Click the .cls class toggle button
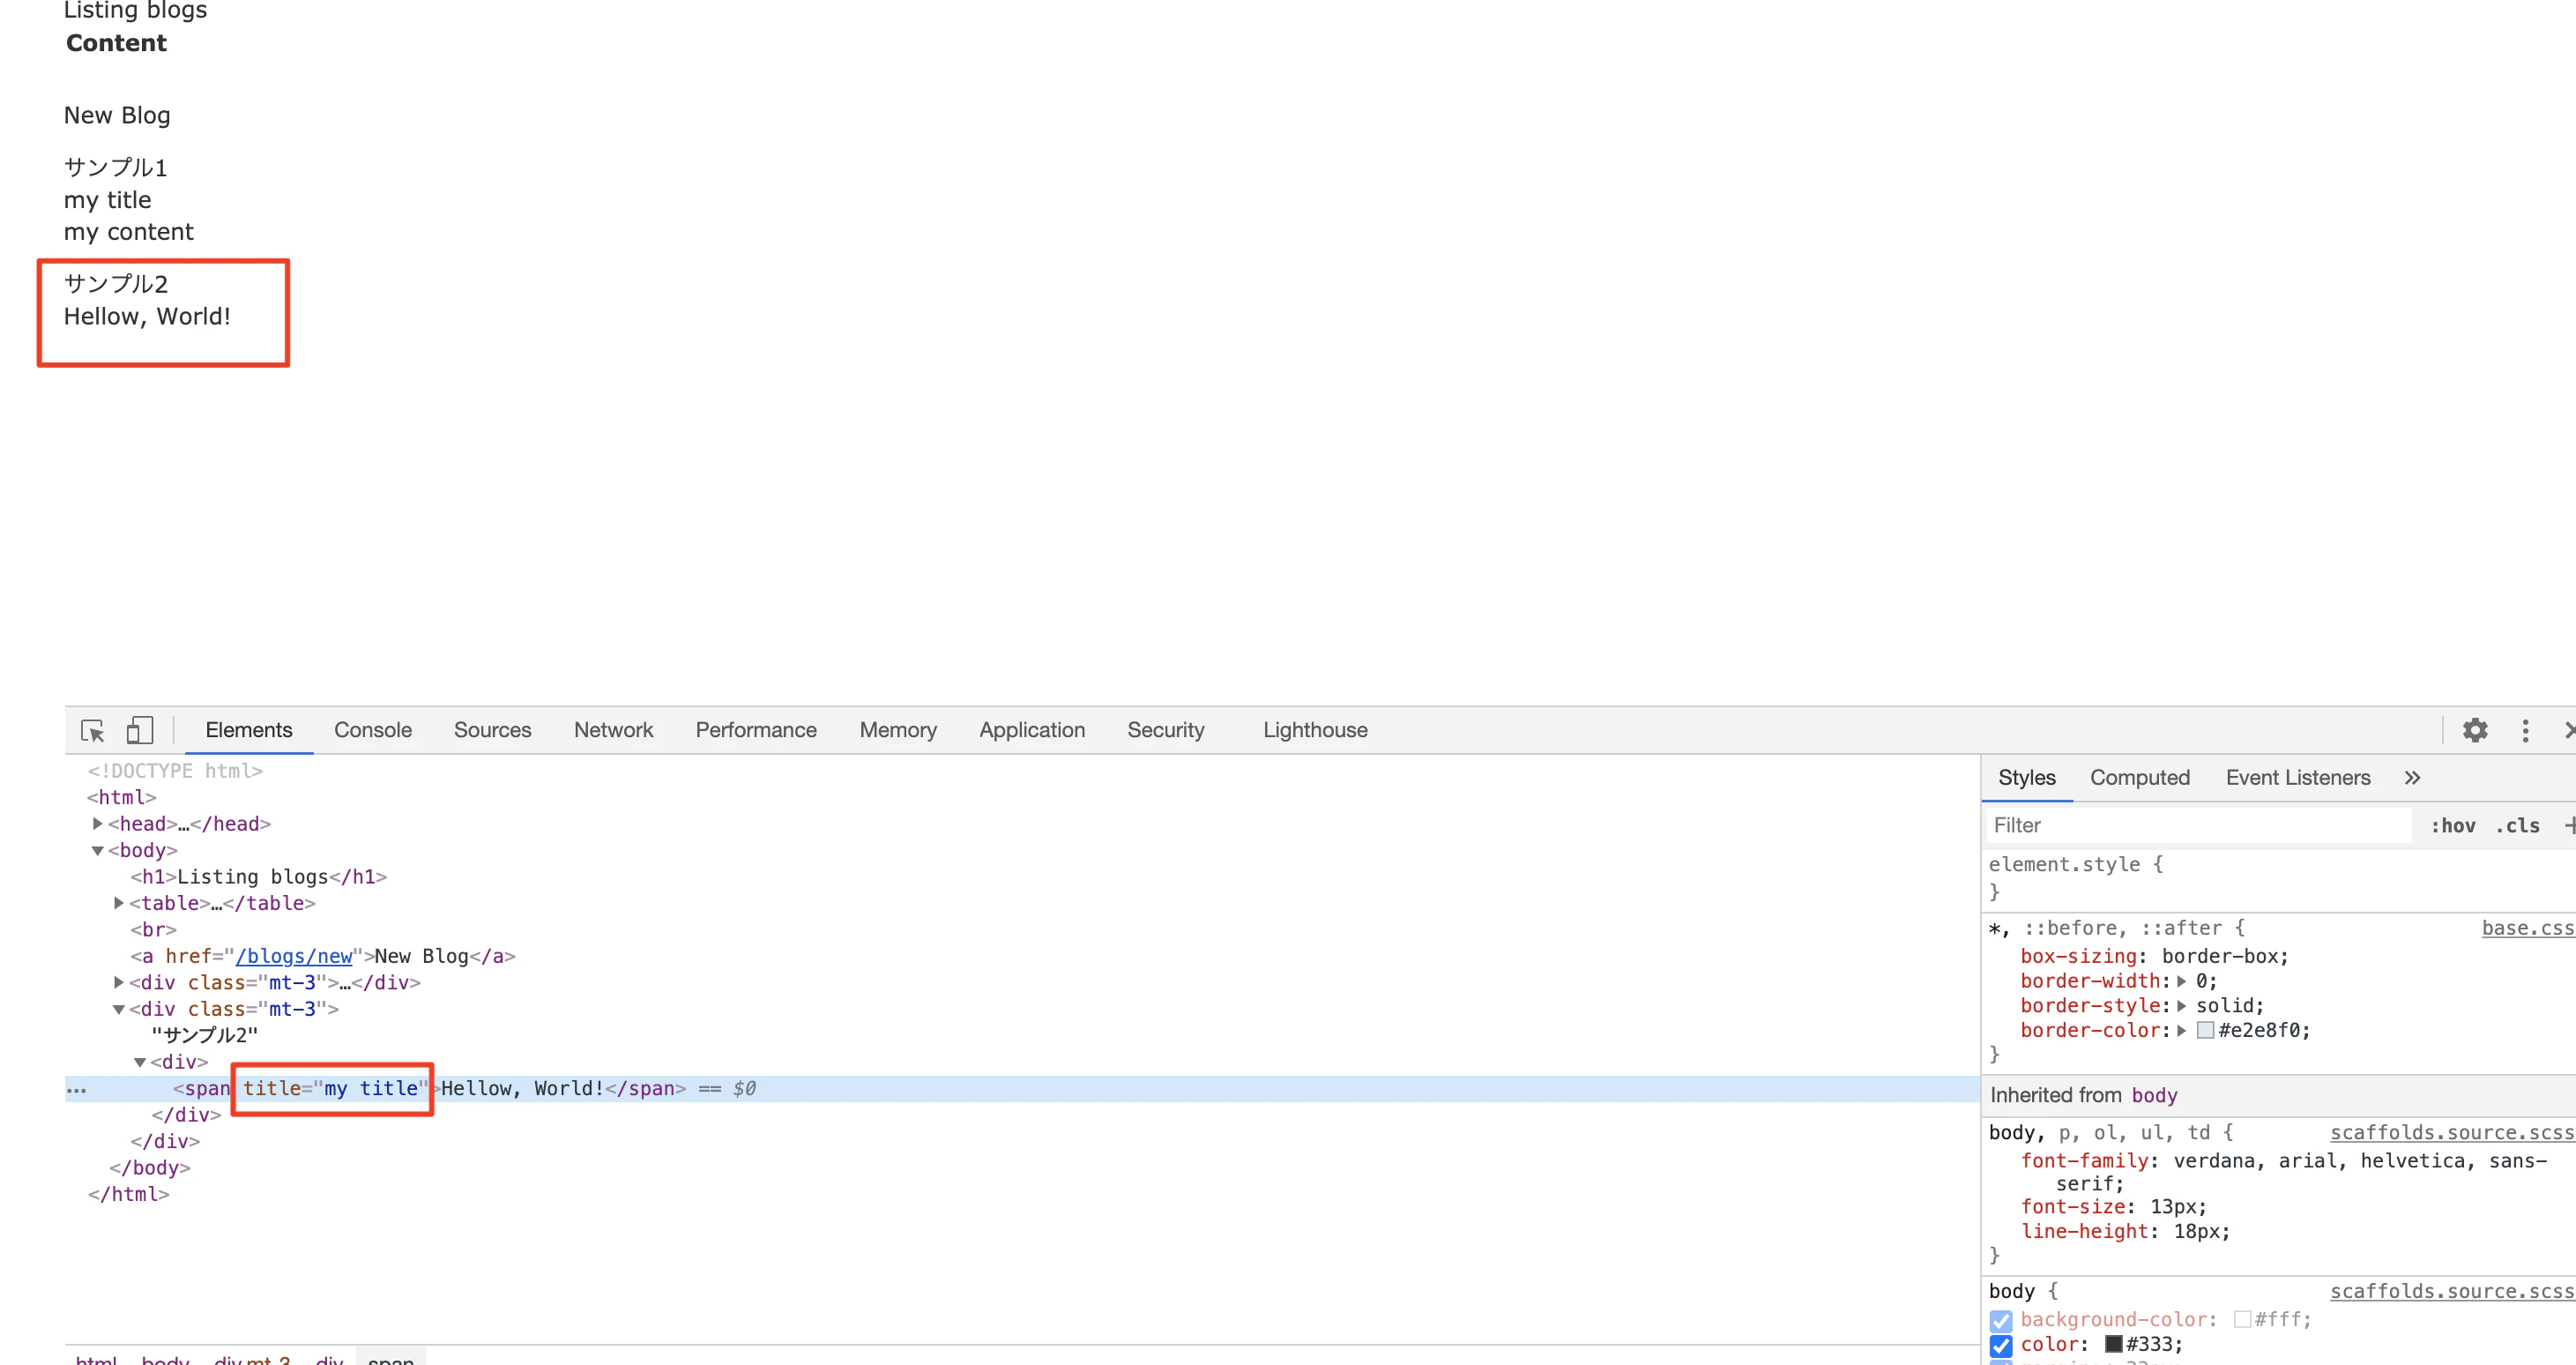Image resolution: width=2576 pixels, height=1365 pixels. click(x=2517, y=826)
